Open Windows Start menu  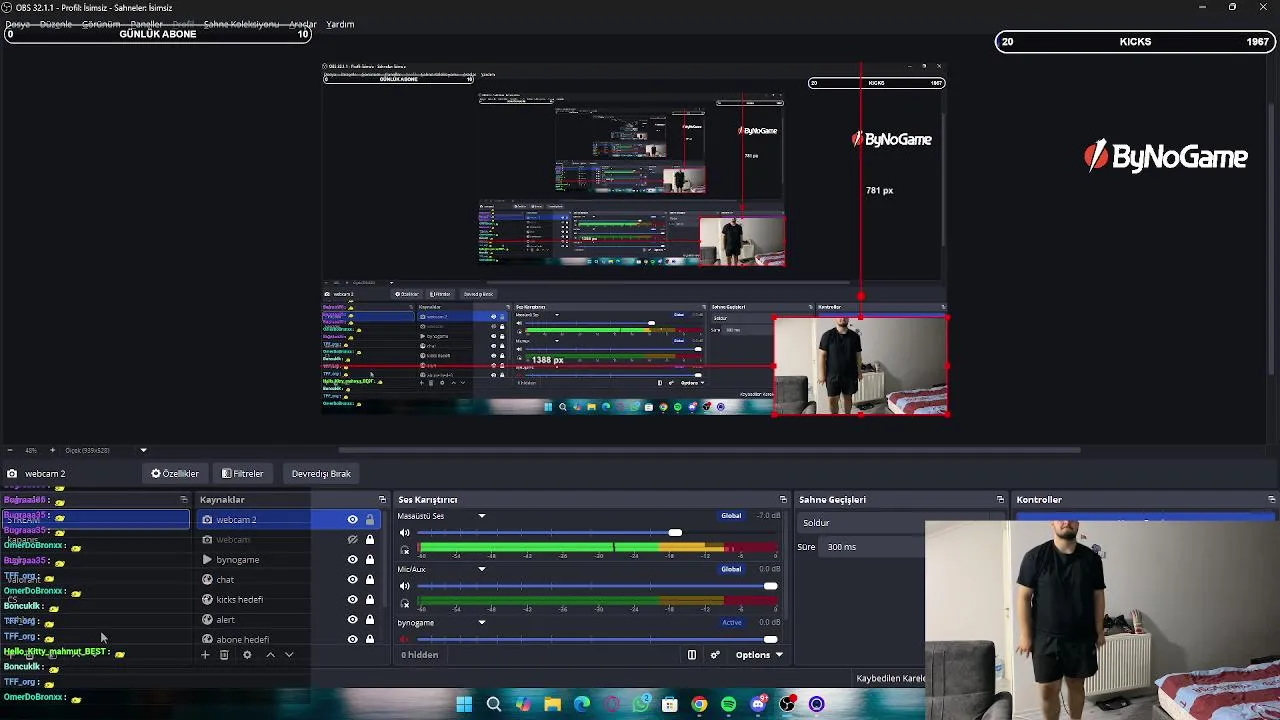click(x=464, y=704)
